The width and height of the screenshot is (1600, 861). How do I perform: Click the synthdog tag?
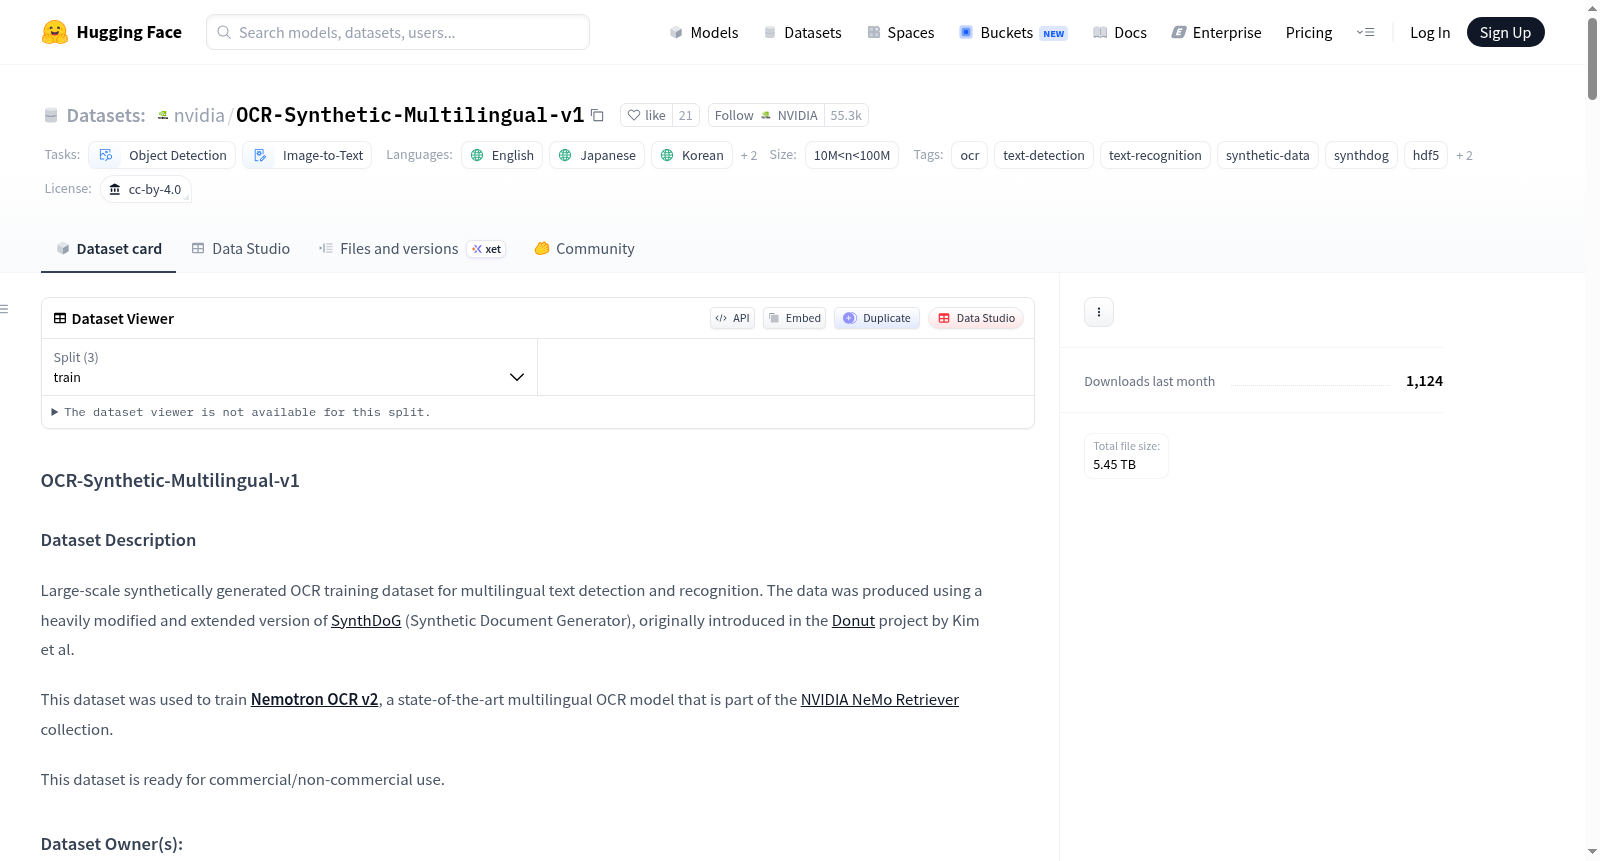pos(1361,155)
